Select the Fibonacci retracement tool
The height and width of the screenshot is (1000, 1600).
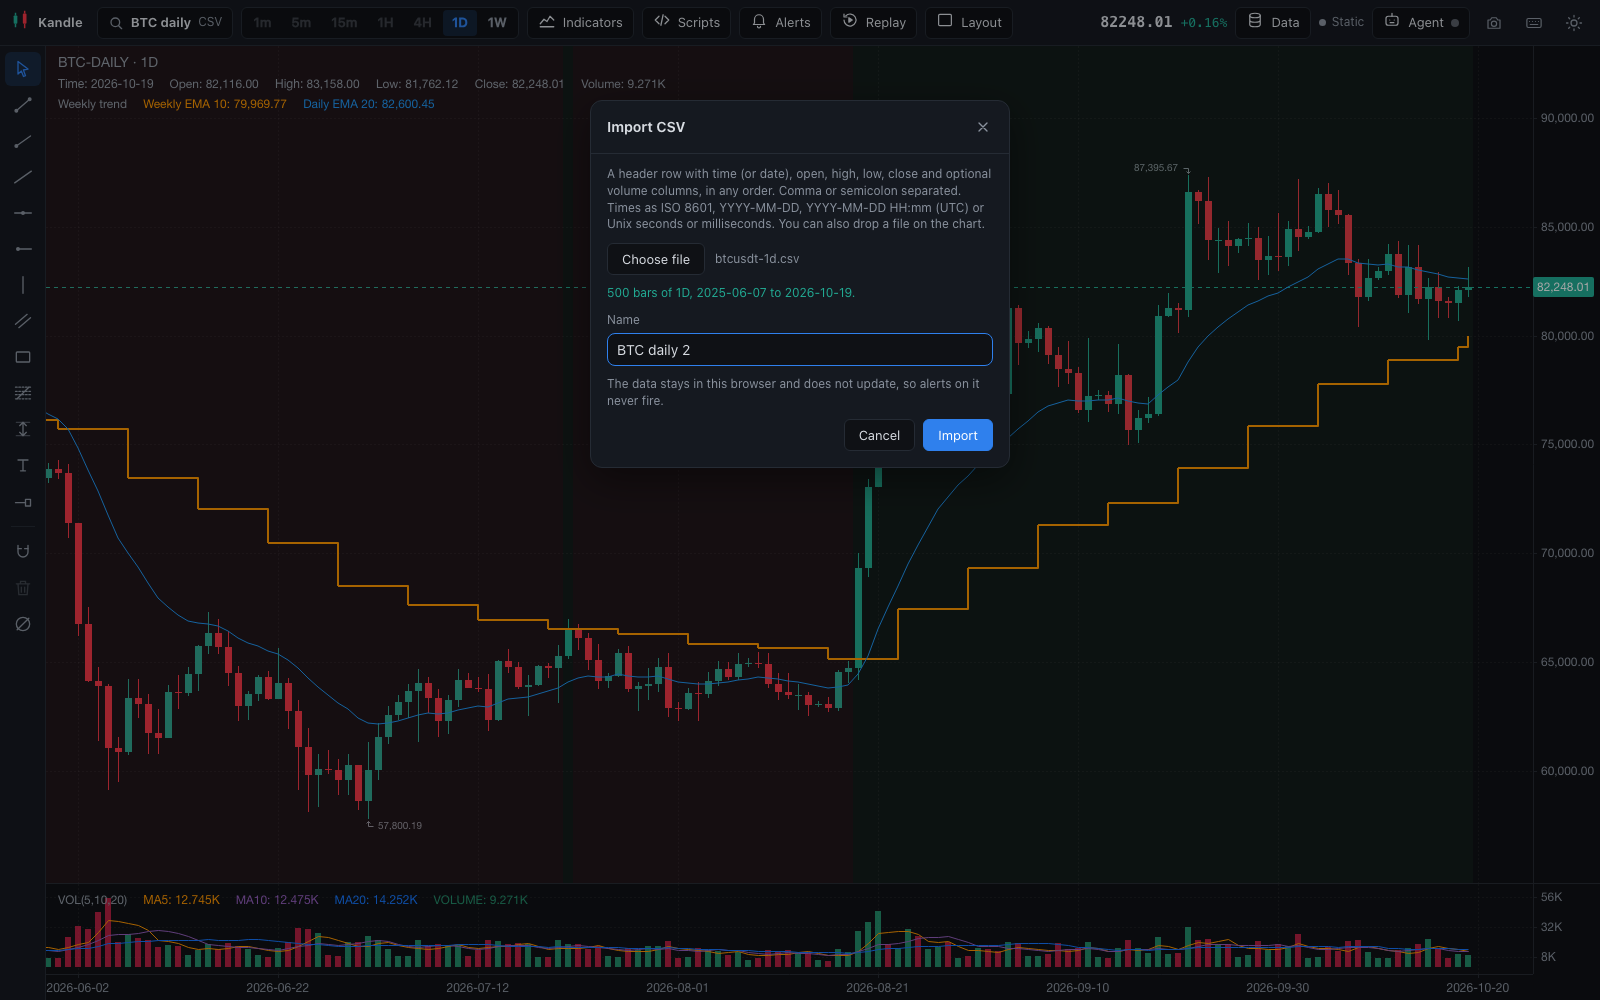(23, 393)
